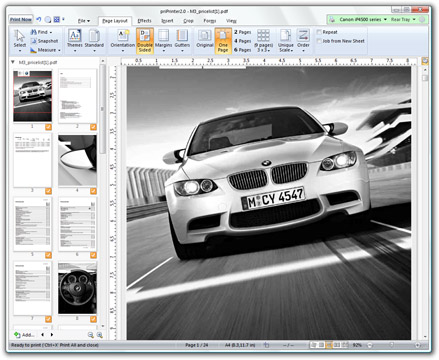Viewport: 439px width, 360px height.
Task: Open the File menu
Action: (84, 21)
